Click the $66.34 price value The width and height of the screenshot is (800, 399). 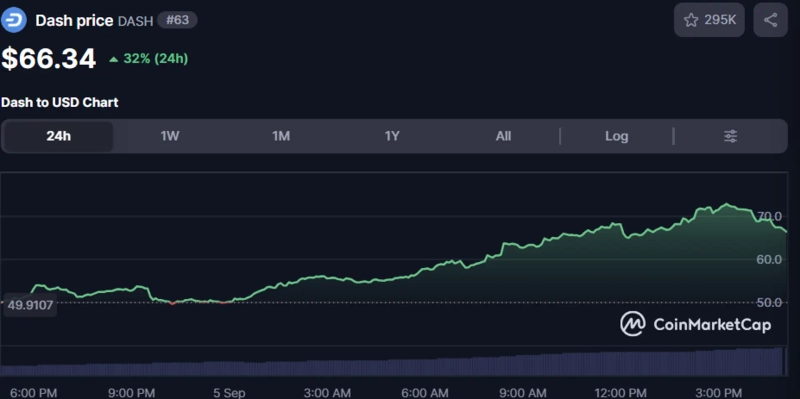coord(48,59)
